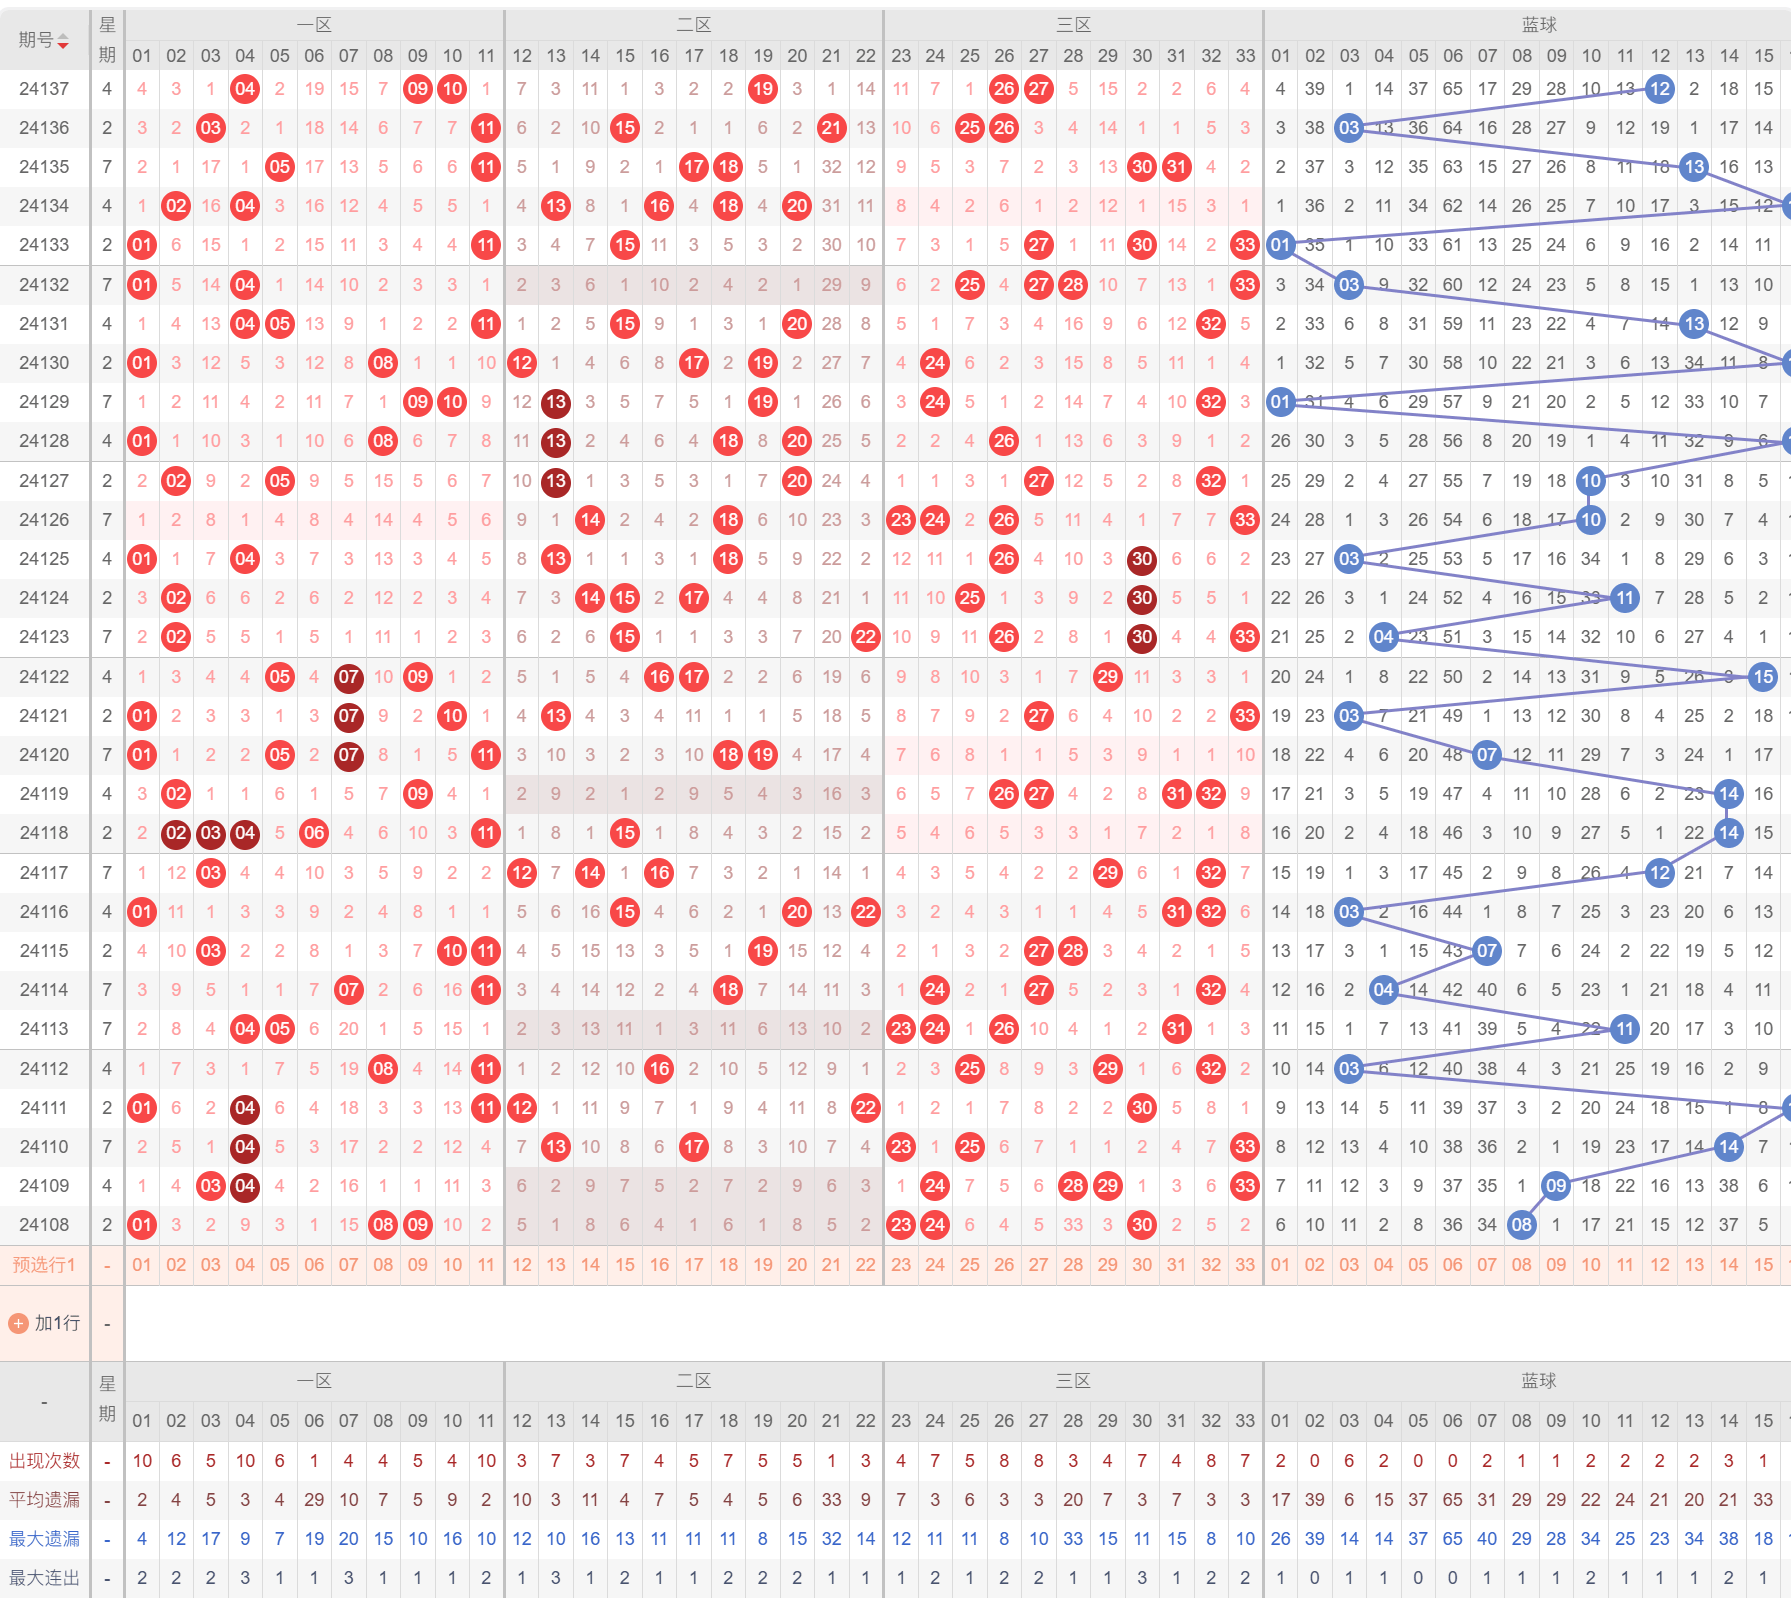Viewport: 1791px width, 1598px height.
Task: Click blue ball 07 in row 24120
Action: pos(1487,755)
